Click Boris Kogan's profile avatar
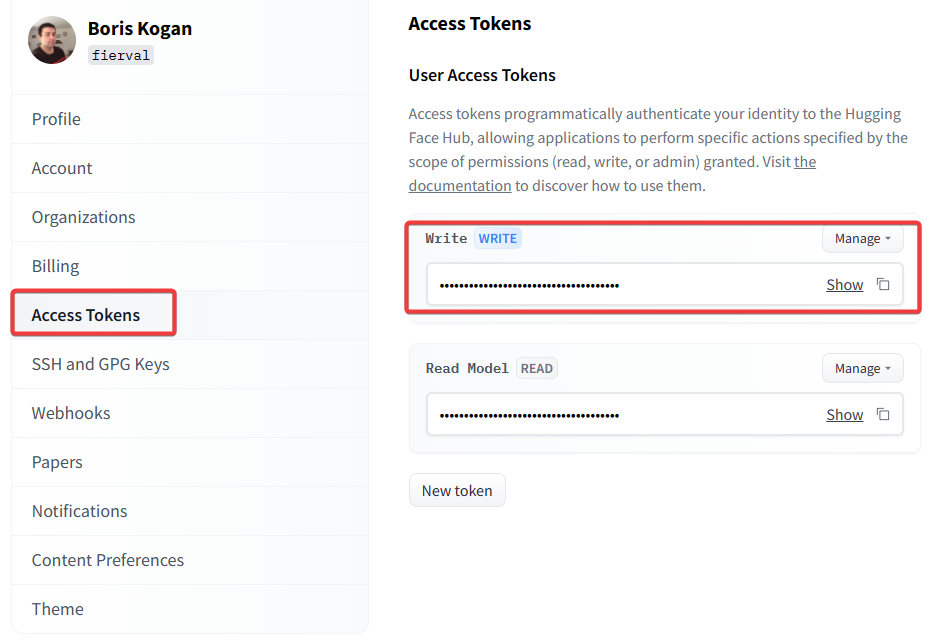937x641 pixels. [52, 40]
